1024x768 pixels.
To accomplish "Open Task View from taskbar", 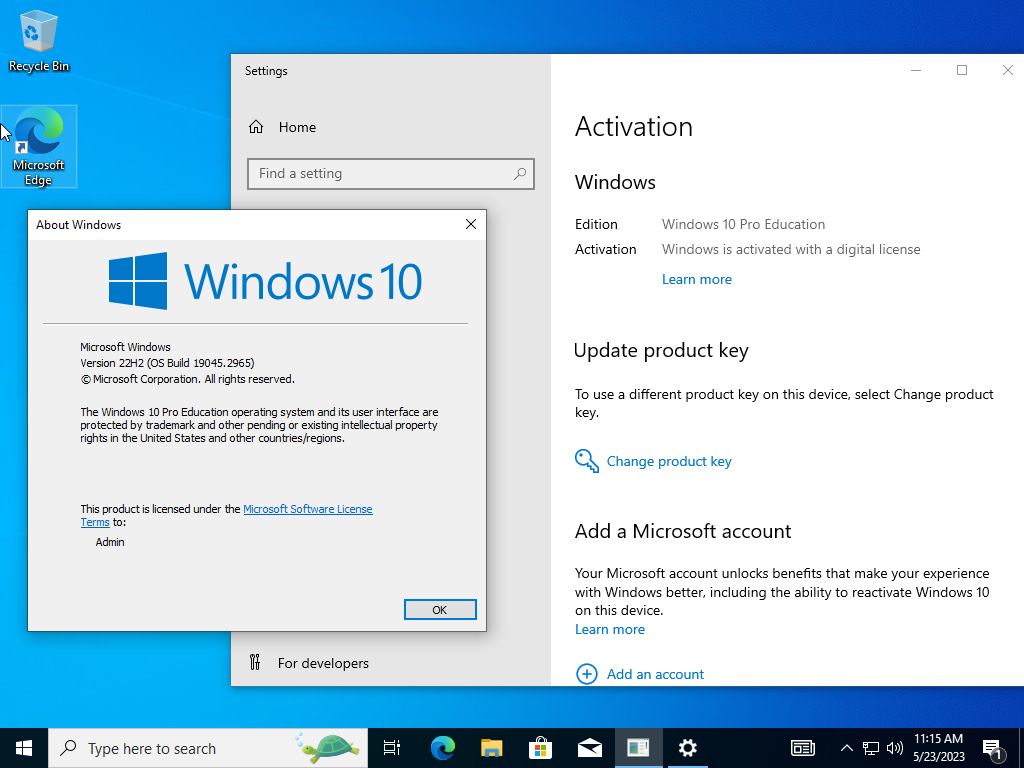I will (x=392, y=748).
